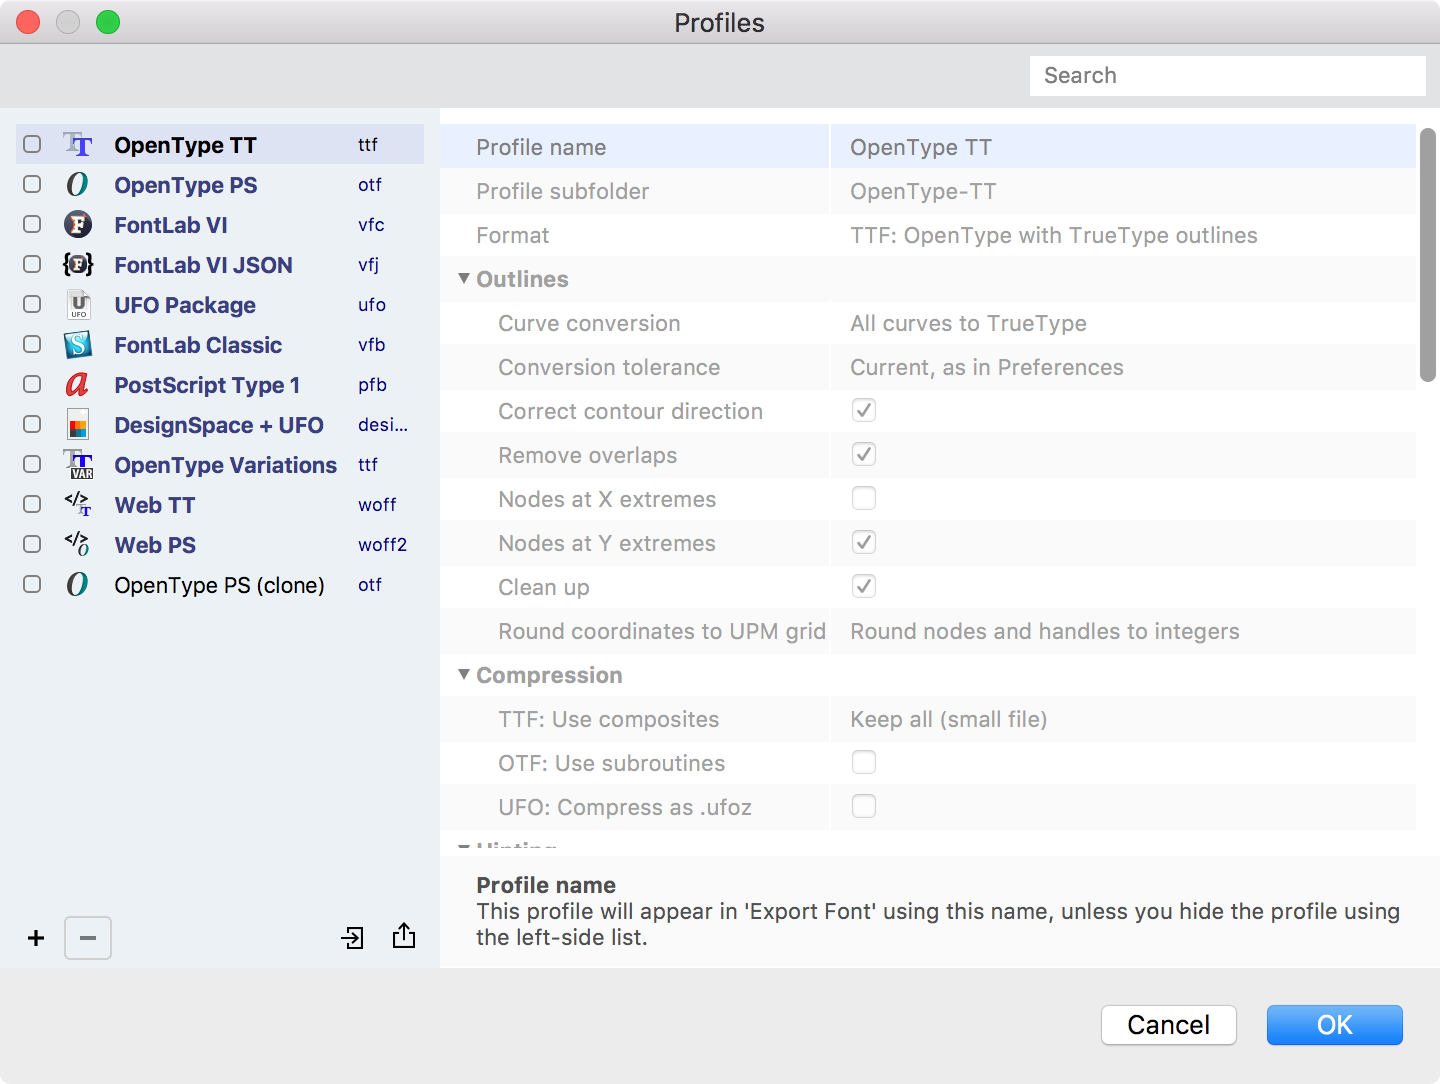Viewport: 1440px width, 1084px height.
Task: Click the import profile icon
Action: point(353,938)
